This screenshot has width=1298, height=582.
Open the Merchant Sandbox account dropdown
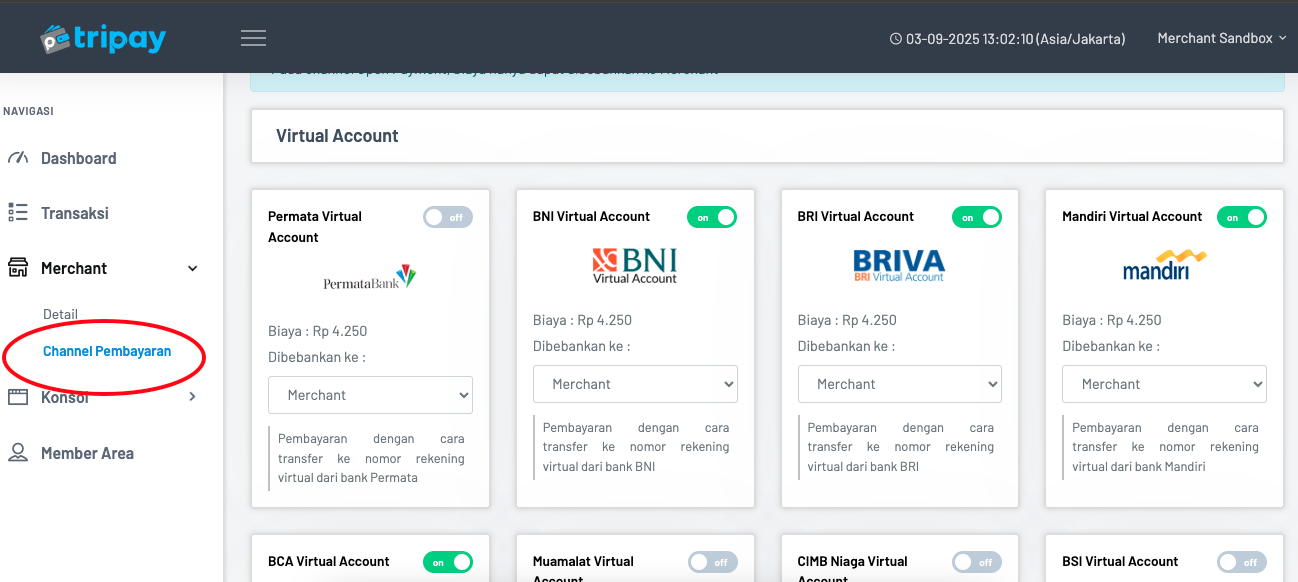pyautogui.click(x=1221, y=38)
